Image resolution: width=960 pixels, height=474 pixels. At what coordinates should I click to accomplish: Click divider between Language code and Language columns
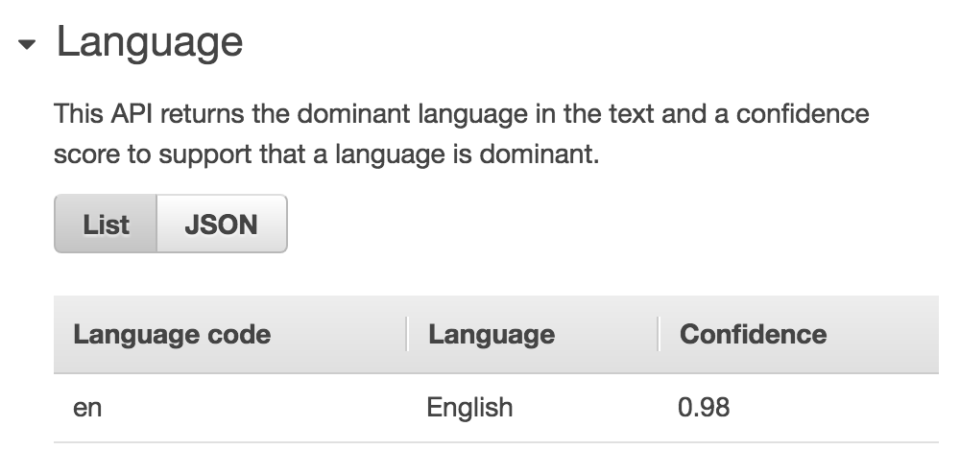pos(407,334)
